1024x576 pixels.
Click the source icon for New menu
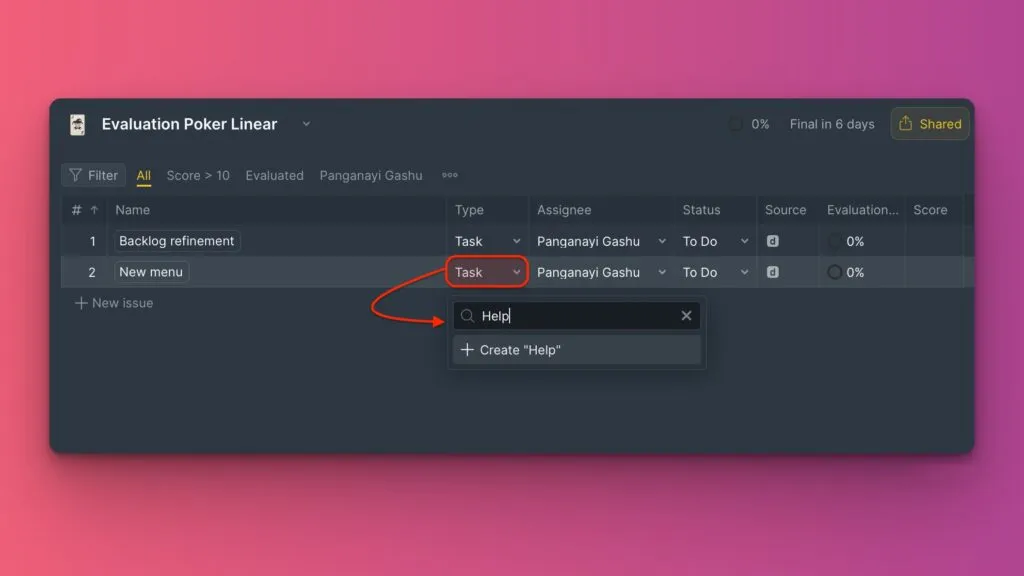click(773, 272)
